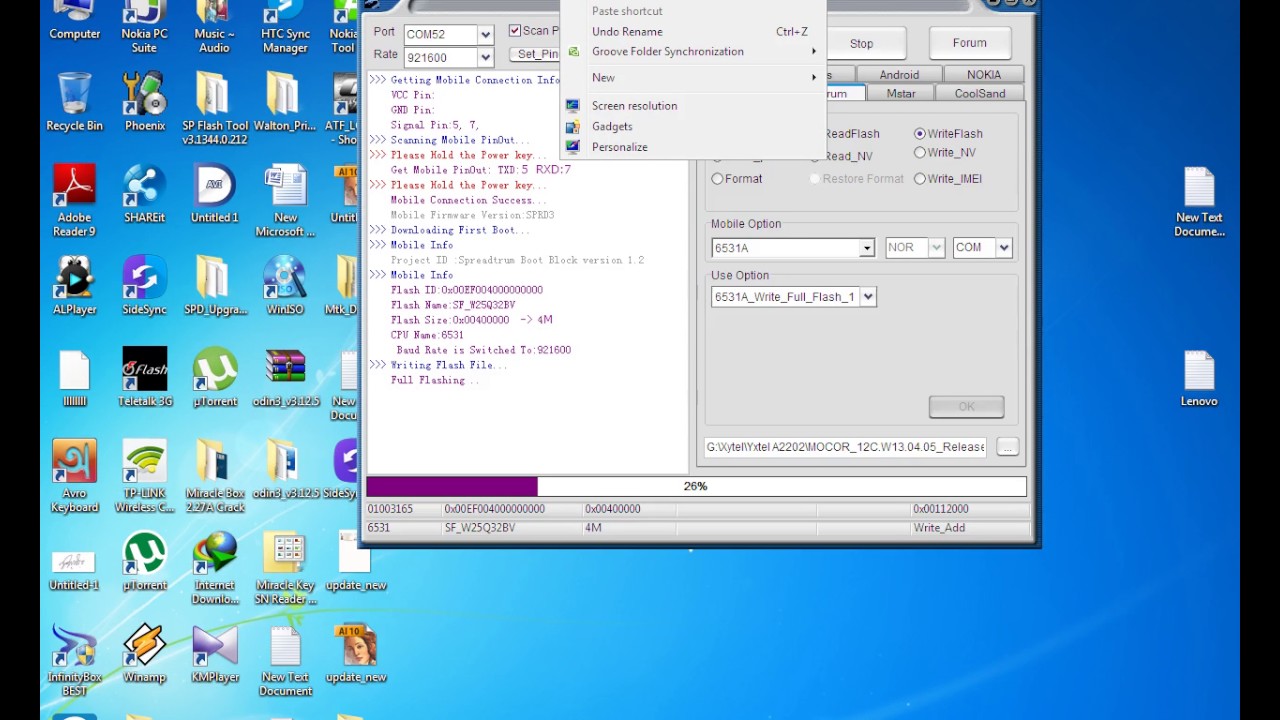Open the COM connection dropdown
The width and height of the screenshot is (1280, 720).
[x=1004, y=248]
